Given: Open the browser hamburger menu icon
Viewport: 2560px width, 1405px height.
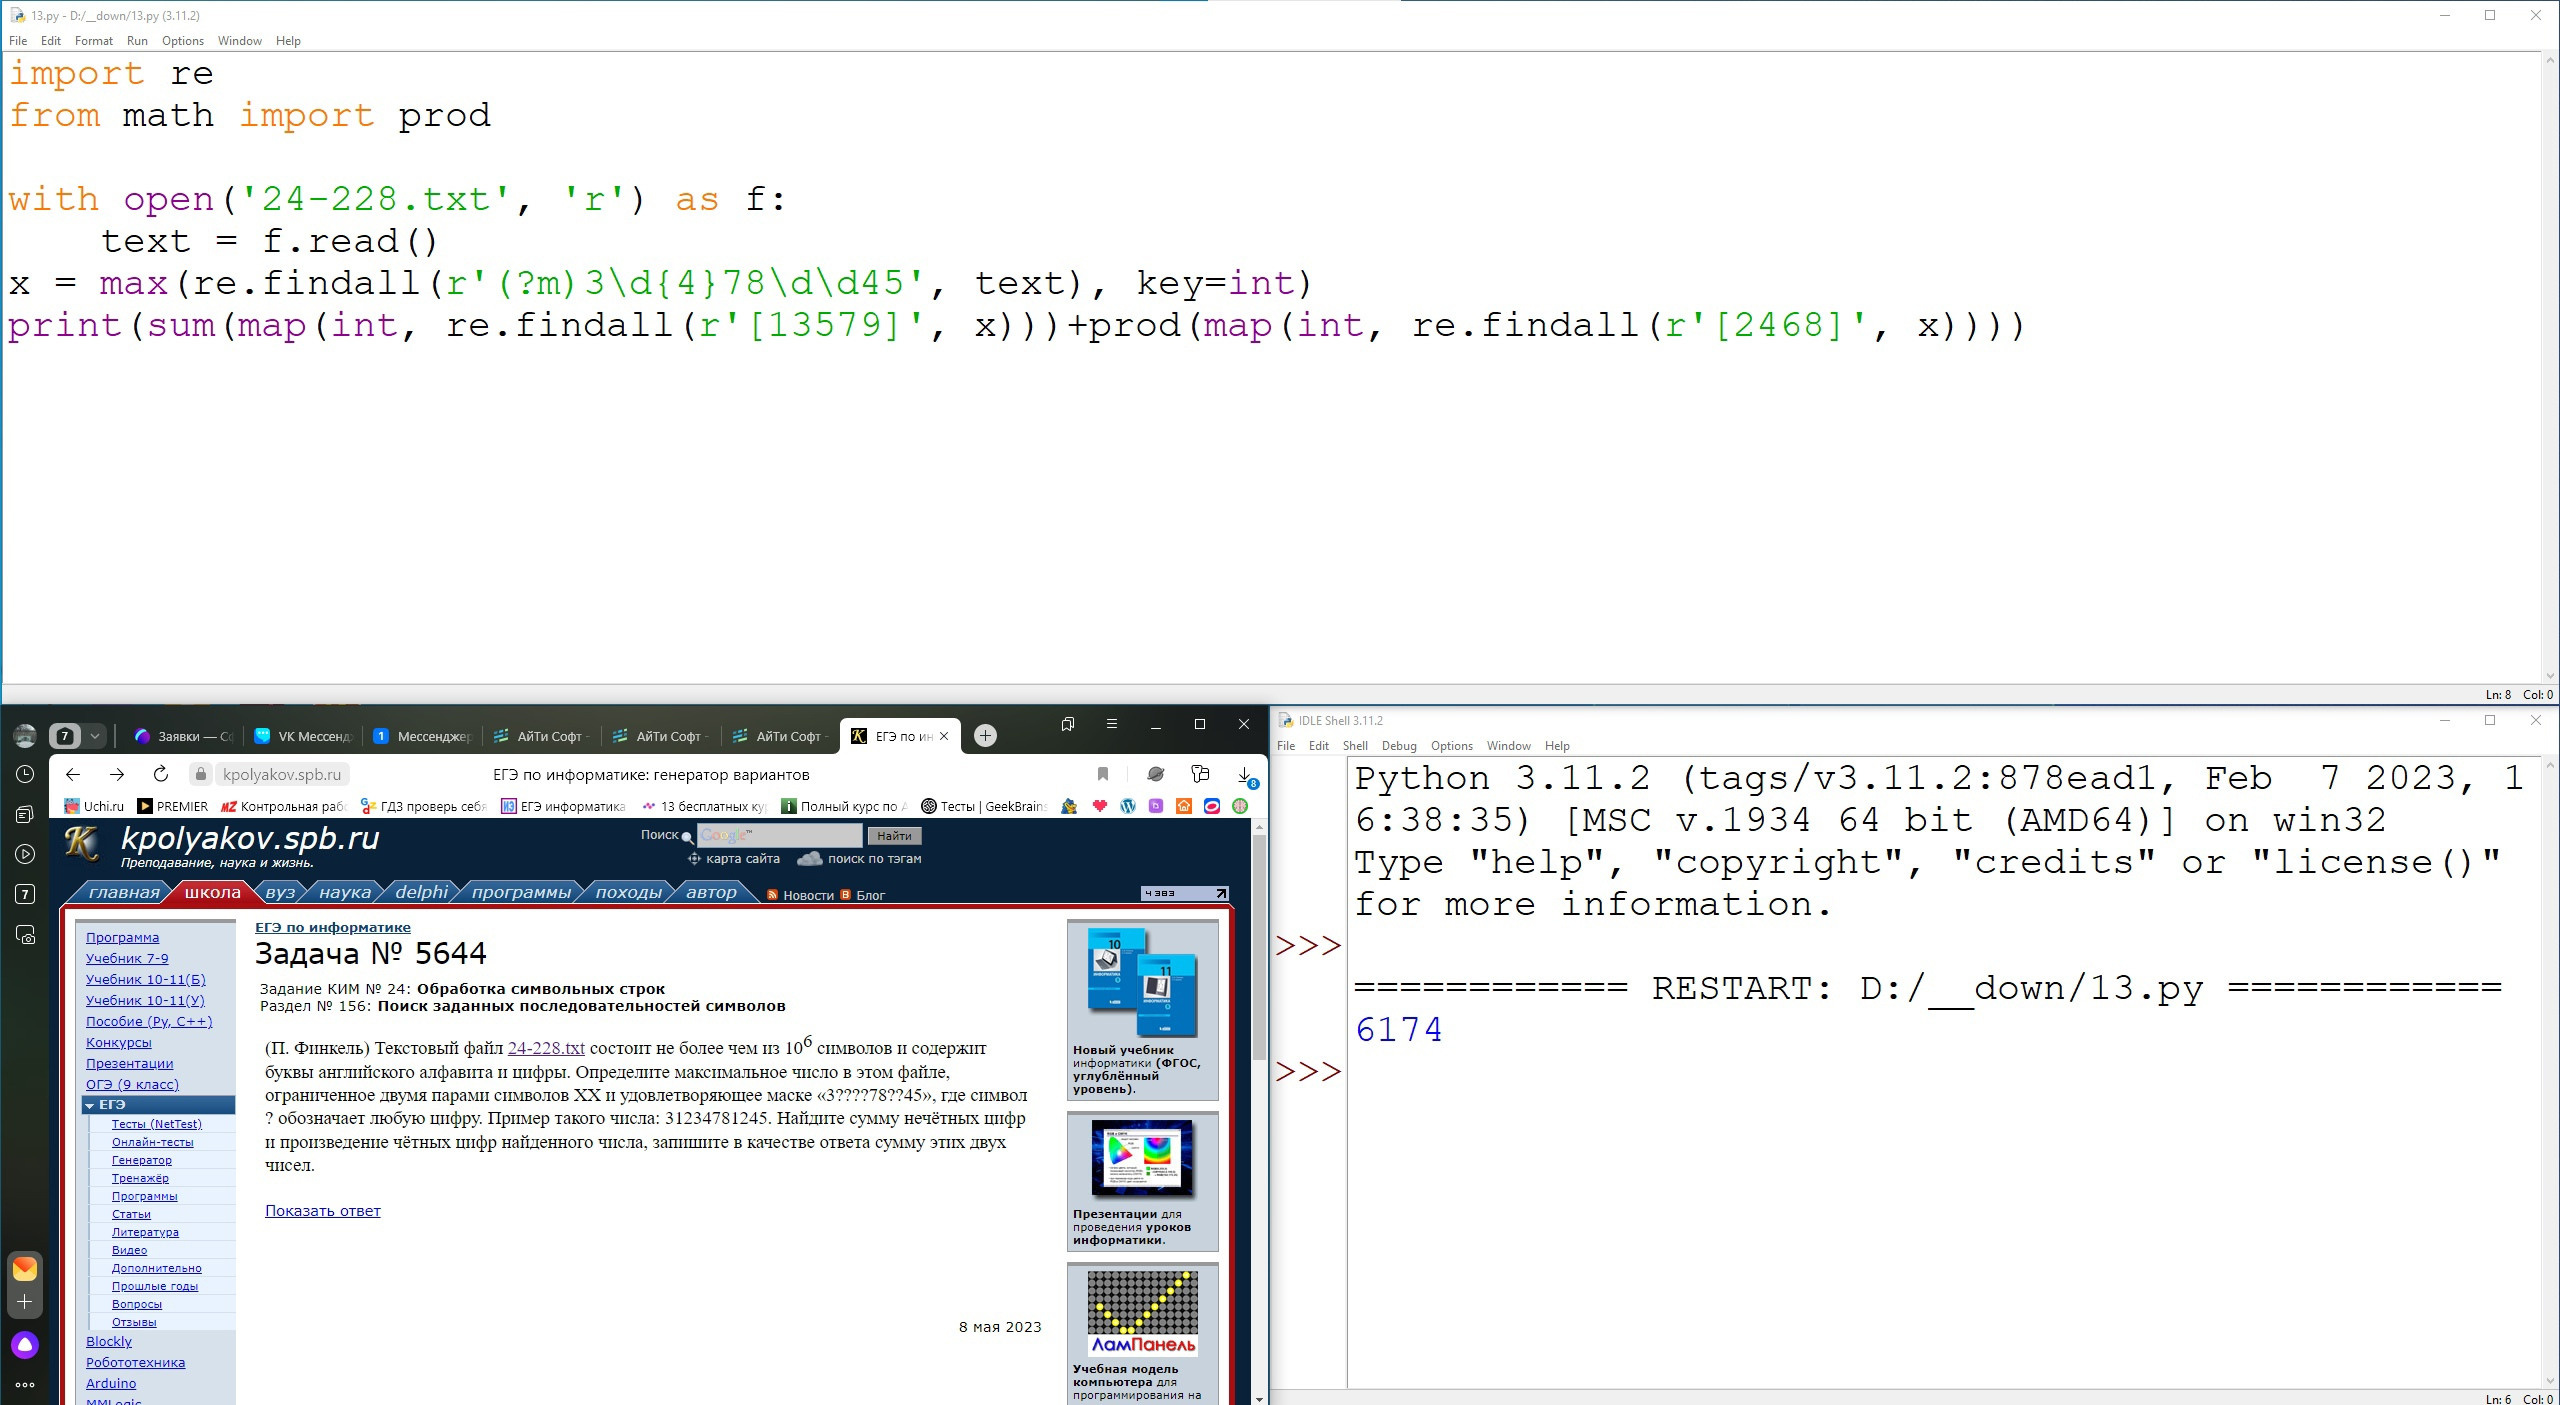Looking at the screenshot, I should pyautogui.click(x=1112, y=724).
